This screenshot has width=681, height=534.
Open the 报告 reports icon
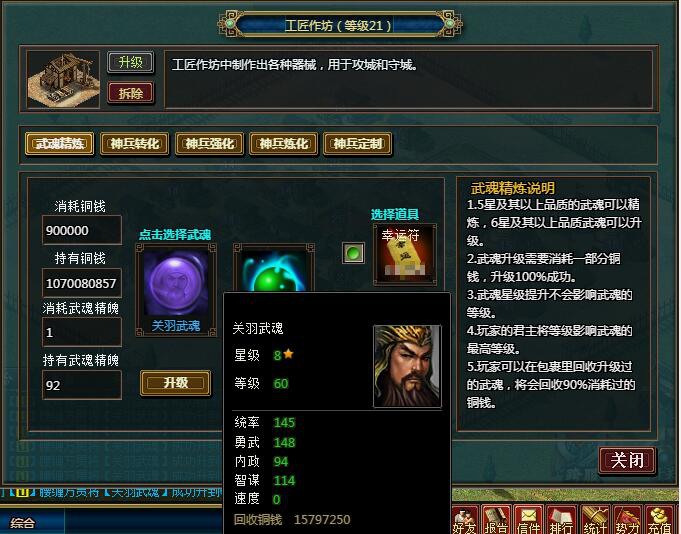pyautogui.click(x=496, y=519)
